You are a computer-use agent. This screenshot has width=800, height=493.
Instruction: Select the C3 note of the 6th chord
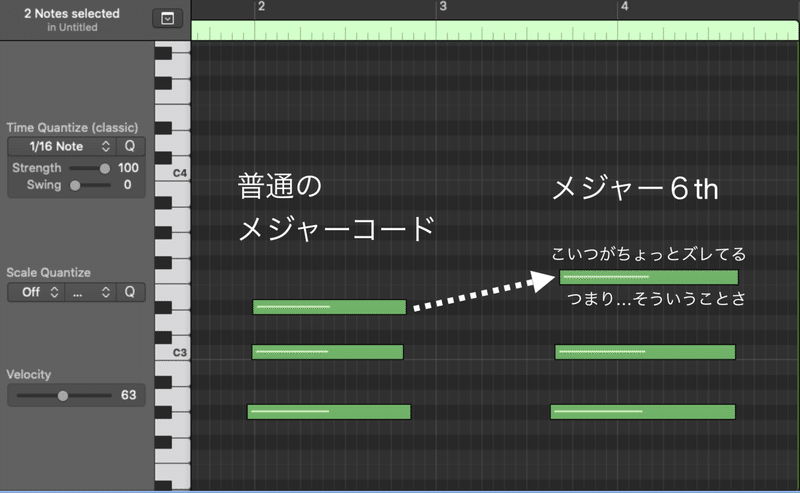645,352
